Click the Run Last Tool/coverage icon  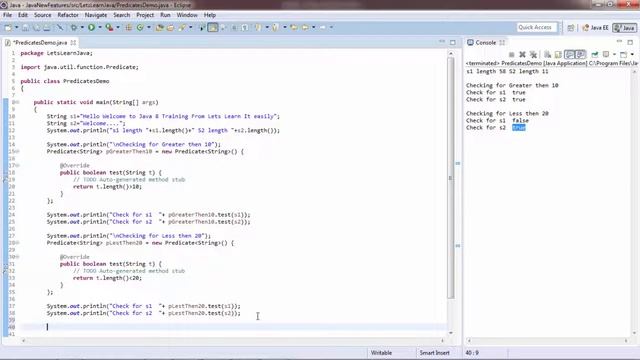109,27
